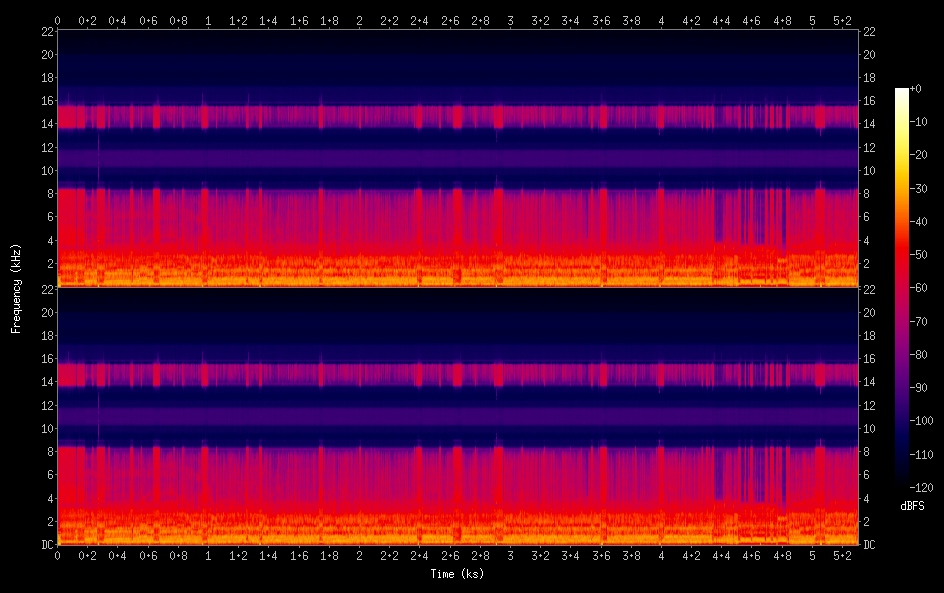Click the "dBFS" label under the color bar
This screenshot has height=593, width=944.
coord(911,507)
